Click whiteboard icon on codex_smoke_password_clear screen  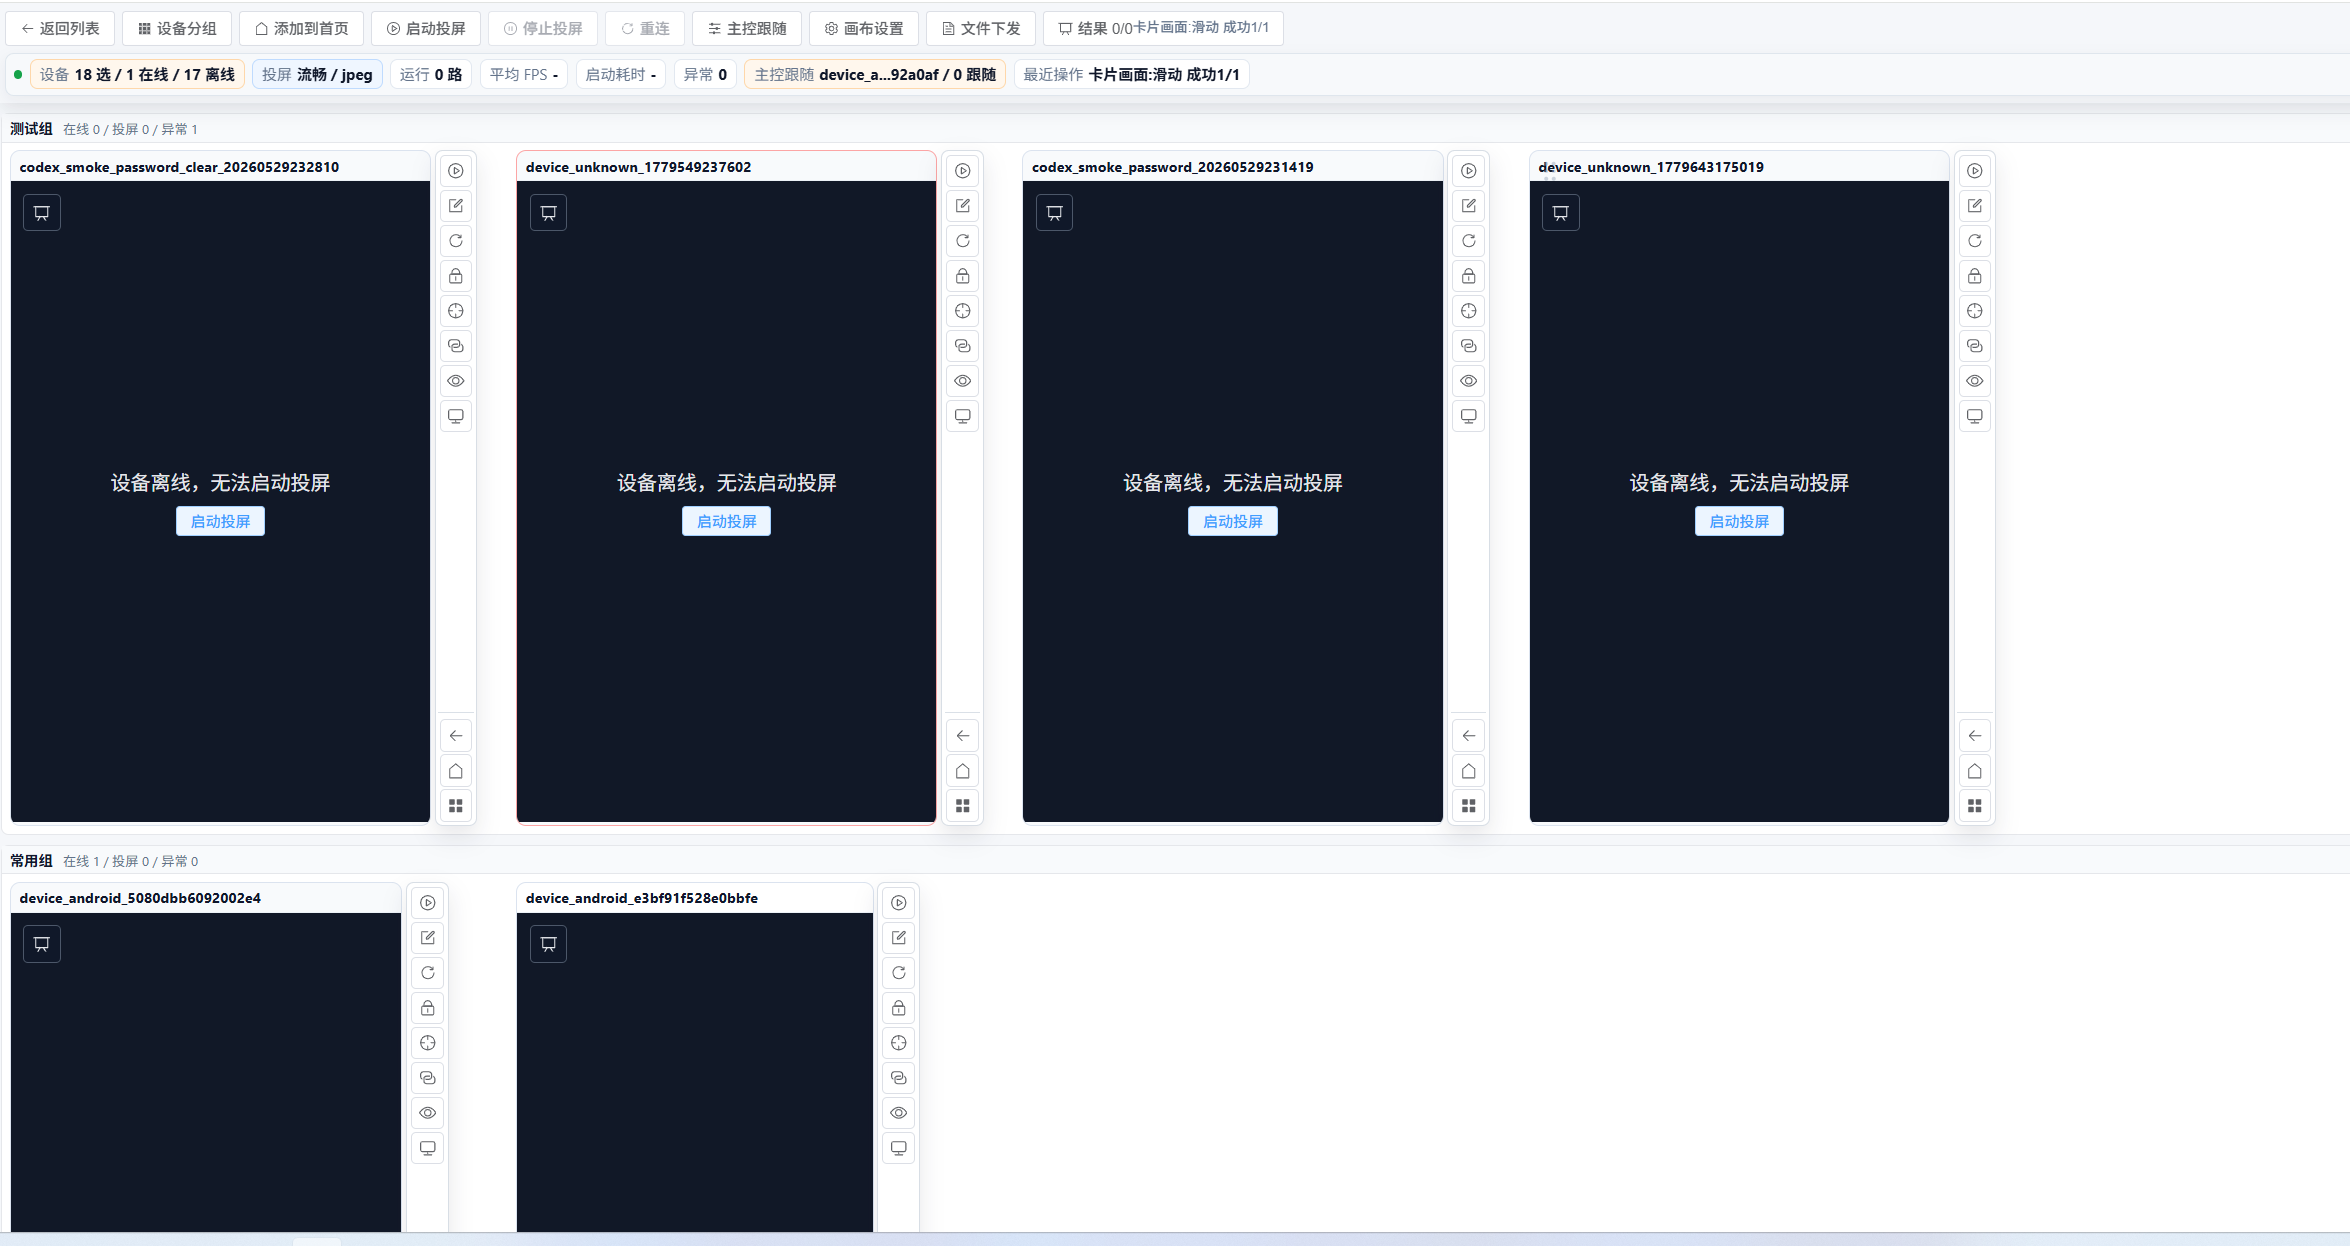click(x=42, y=212)
